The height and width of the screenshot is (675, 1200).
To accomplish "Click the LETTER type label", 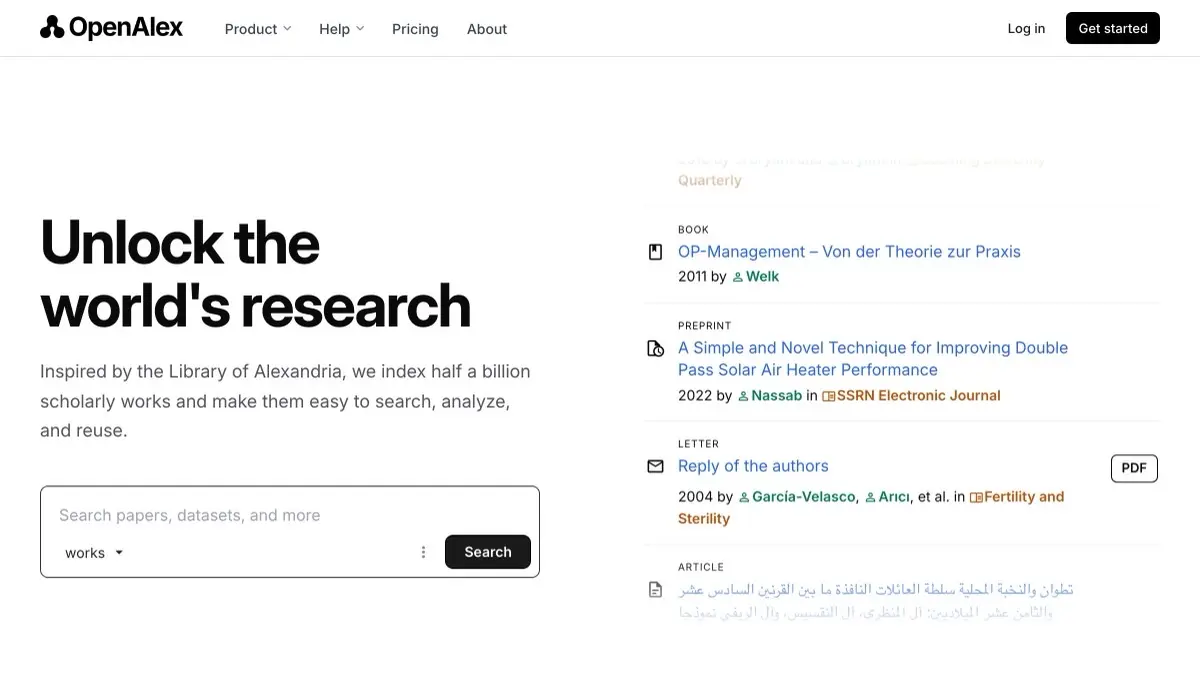I will (x=698, y=443).
